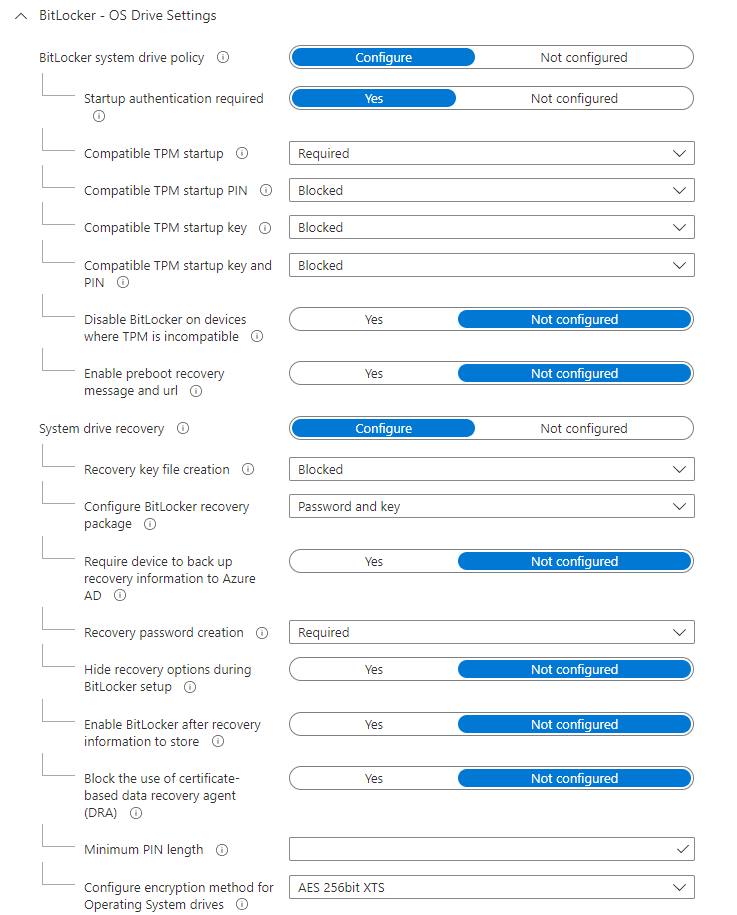The height and width of the screenshot is (915, 737).
Task: Enable device backup of recovery information to Azure AD
Action: click(x=373, y=561)
